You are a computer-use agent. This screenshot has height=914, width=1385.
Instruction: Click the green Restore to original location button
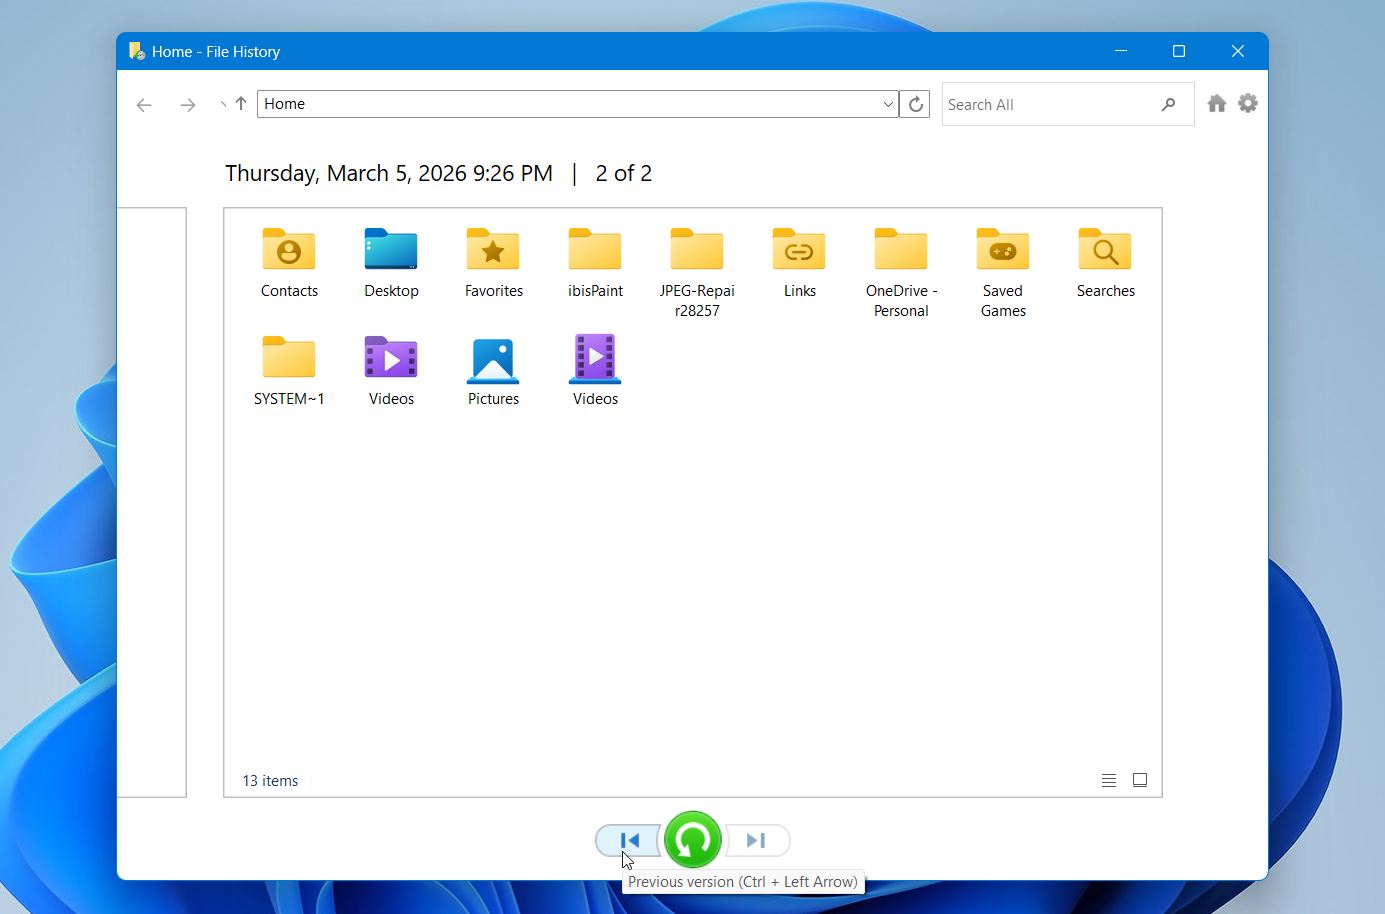[693, 840]
